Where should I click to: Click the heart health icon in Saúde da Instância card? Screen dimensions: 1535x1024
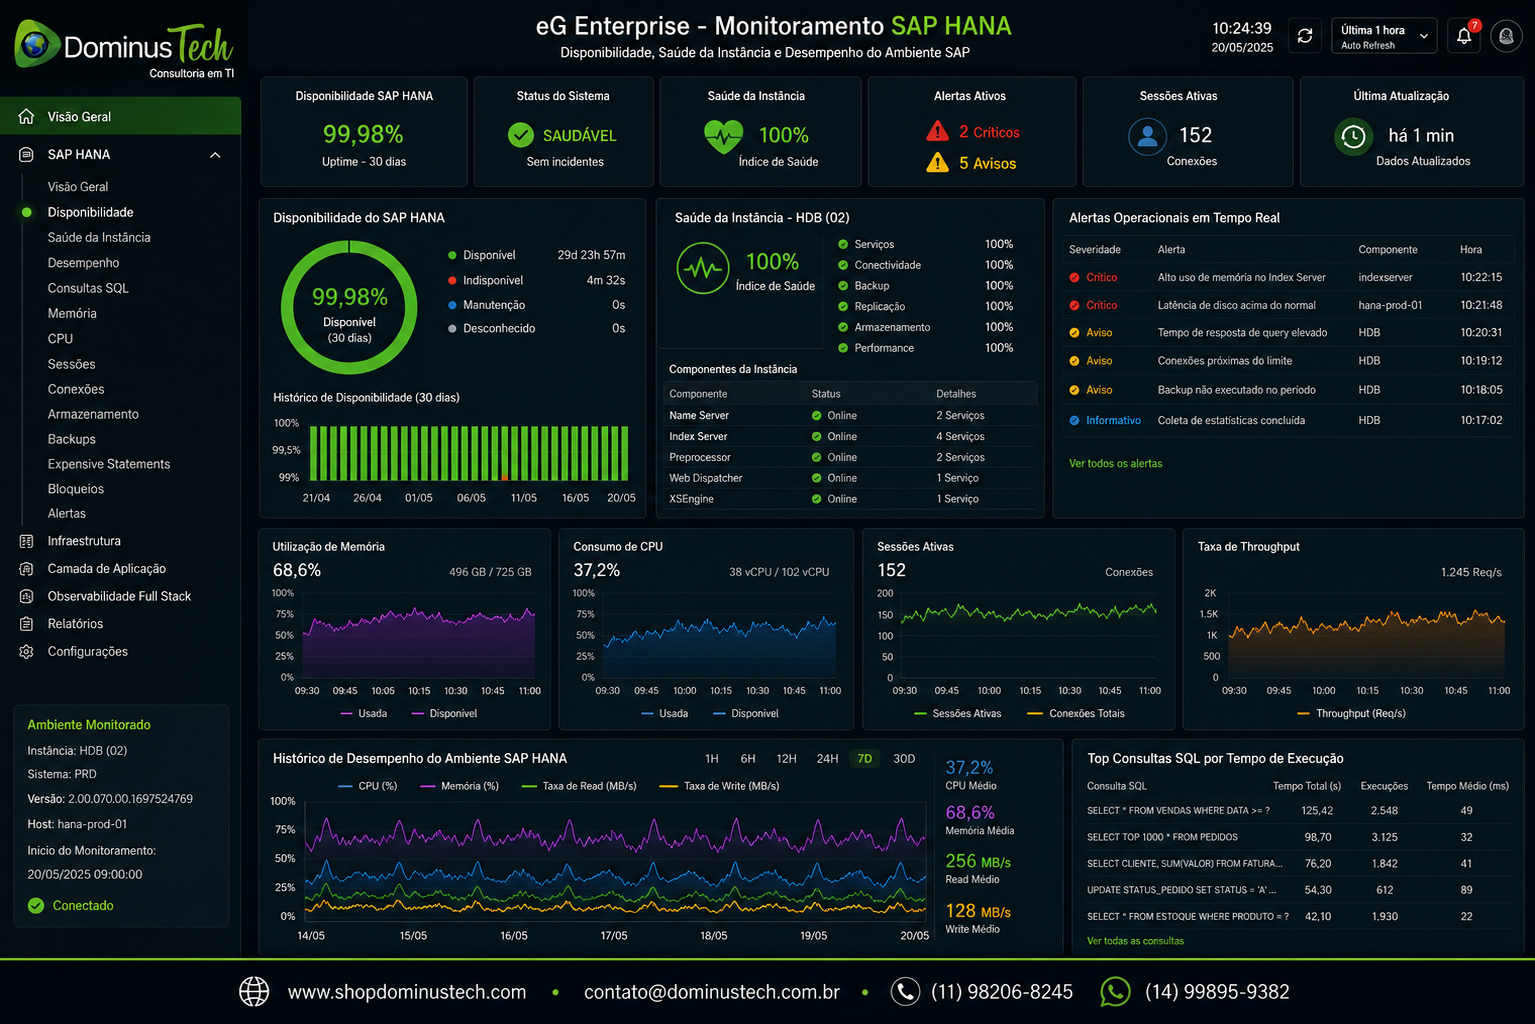coord(723,136)
